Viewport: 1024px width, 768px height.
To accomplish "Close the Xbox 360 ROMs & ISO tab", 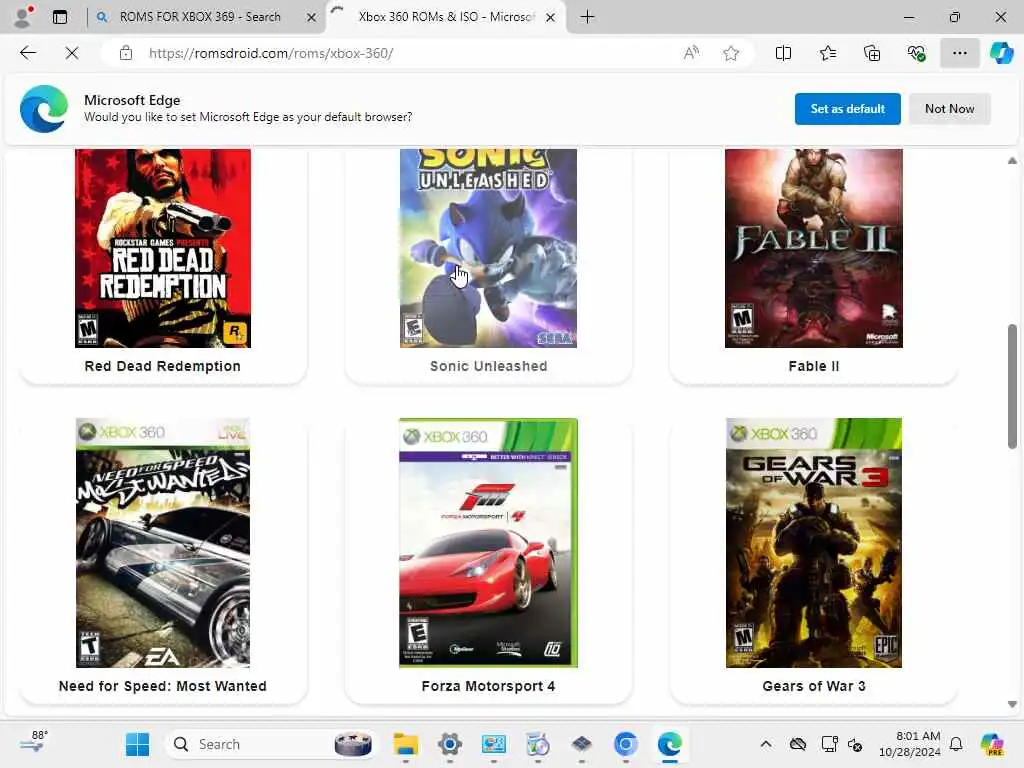I will pos(551,18).
